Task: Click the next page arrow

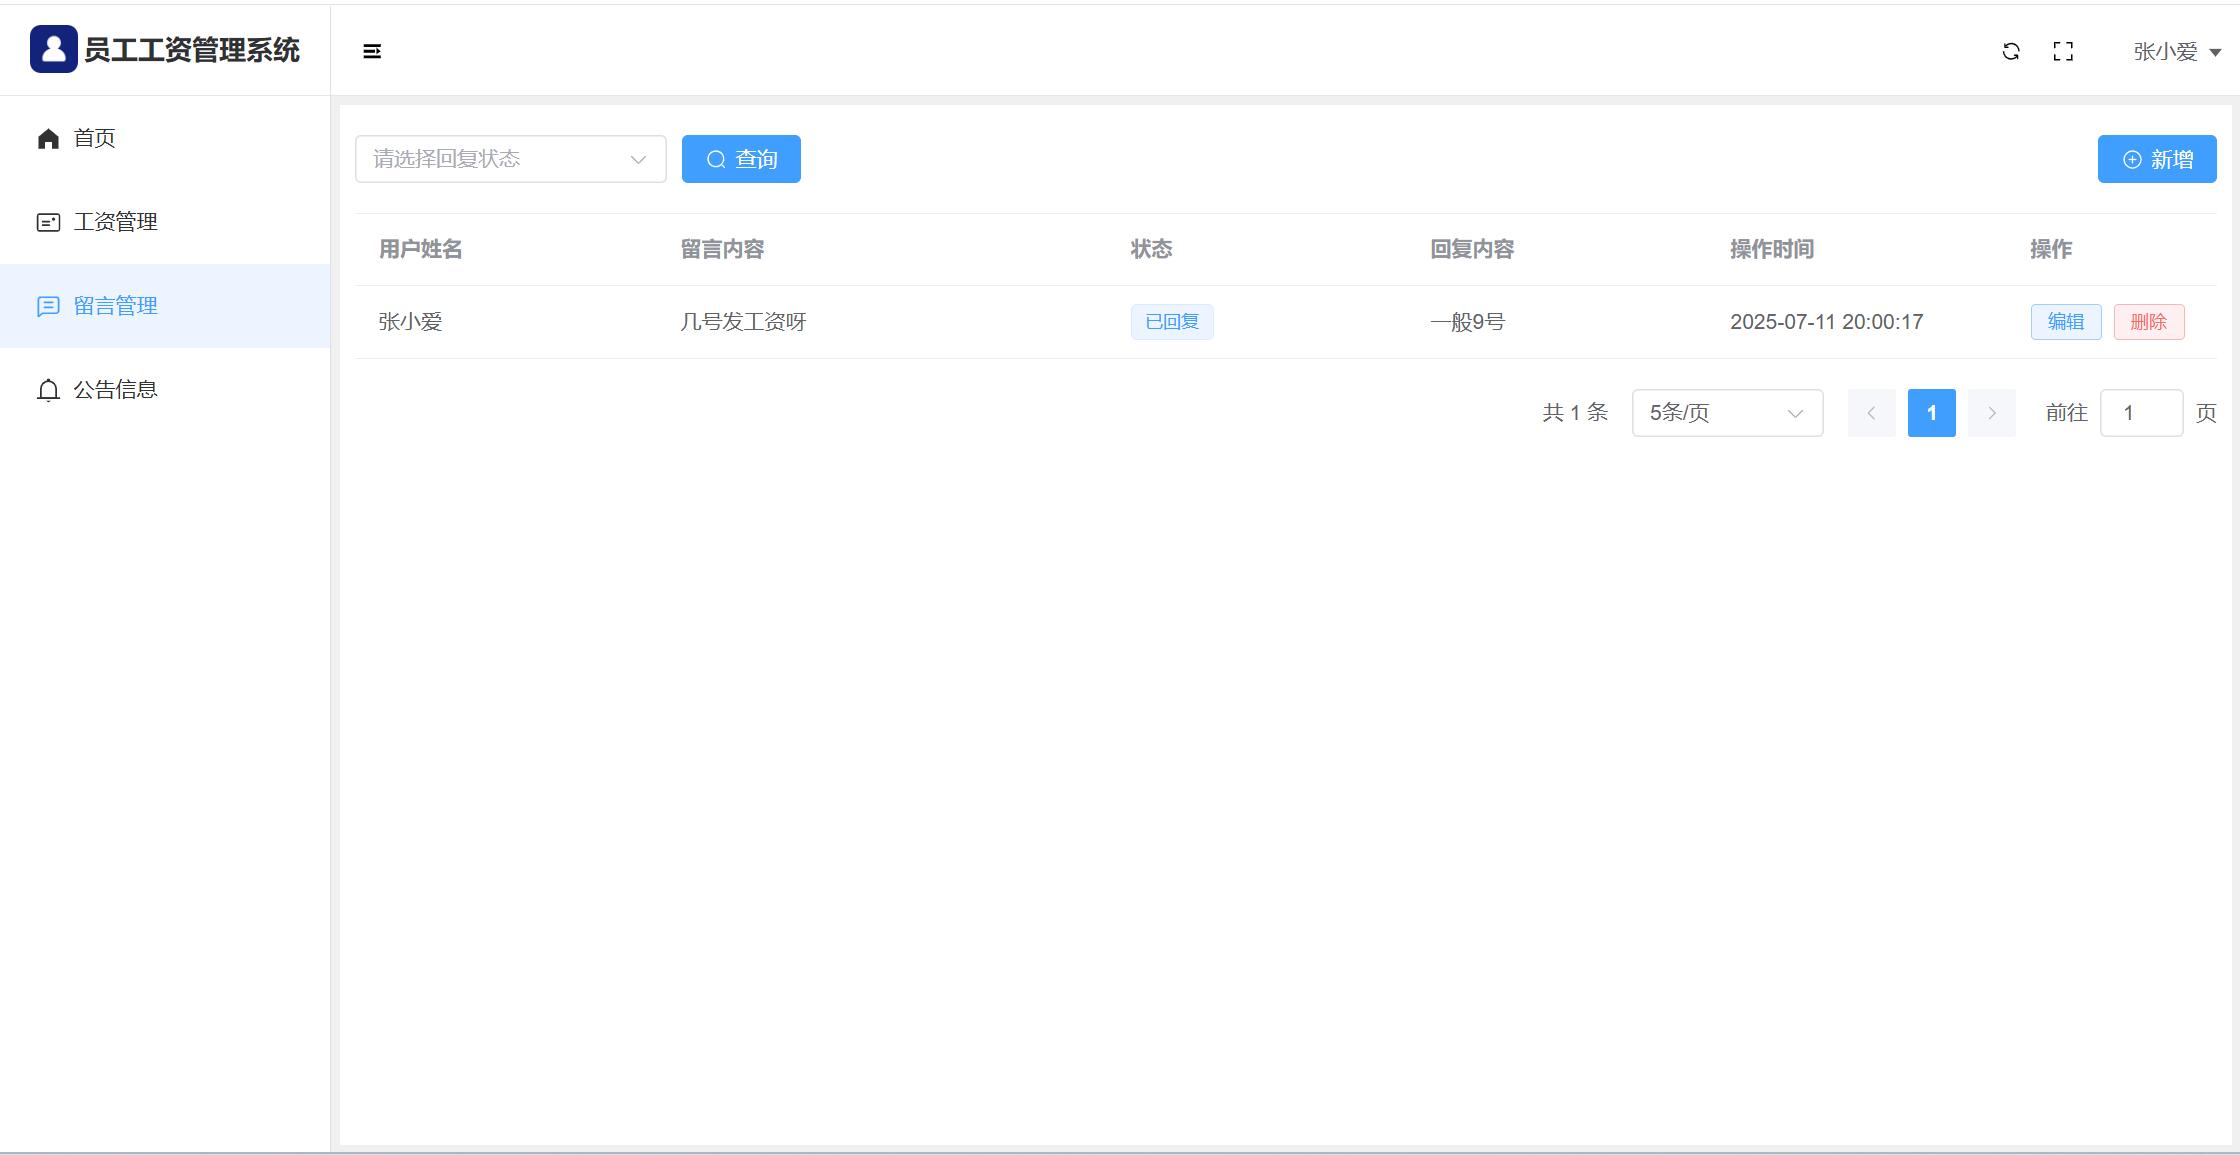Action: pyautogui.click(x=1991, y=413)
